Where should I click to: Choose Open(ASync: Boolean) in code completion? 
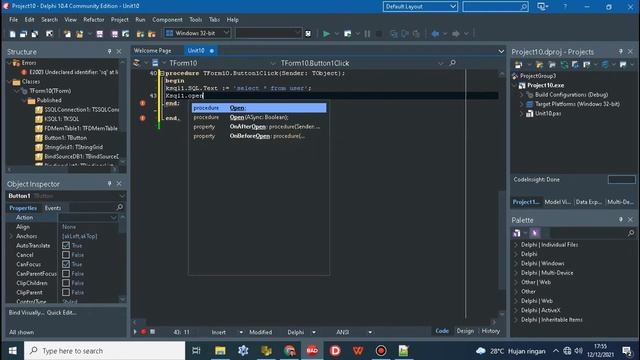click(x=259, y=117)
